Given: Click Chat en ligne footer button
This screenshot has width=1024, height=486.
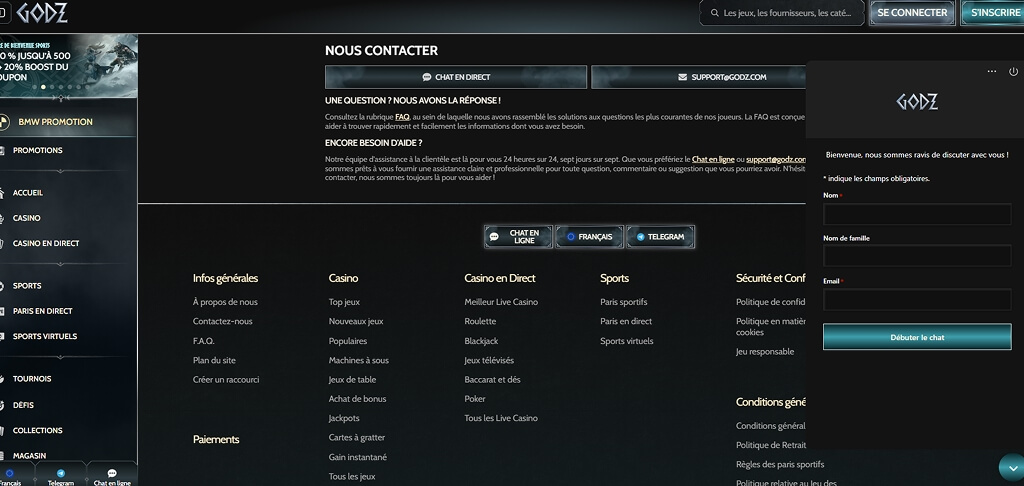Looking at the screenshot, I should pos(519,237).
